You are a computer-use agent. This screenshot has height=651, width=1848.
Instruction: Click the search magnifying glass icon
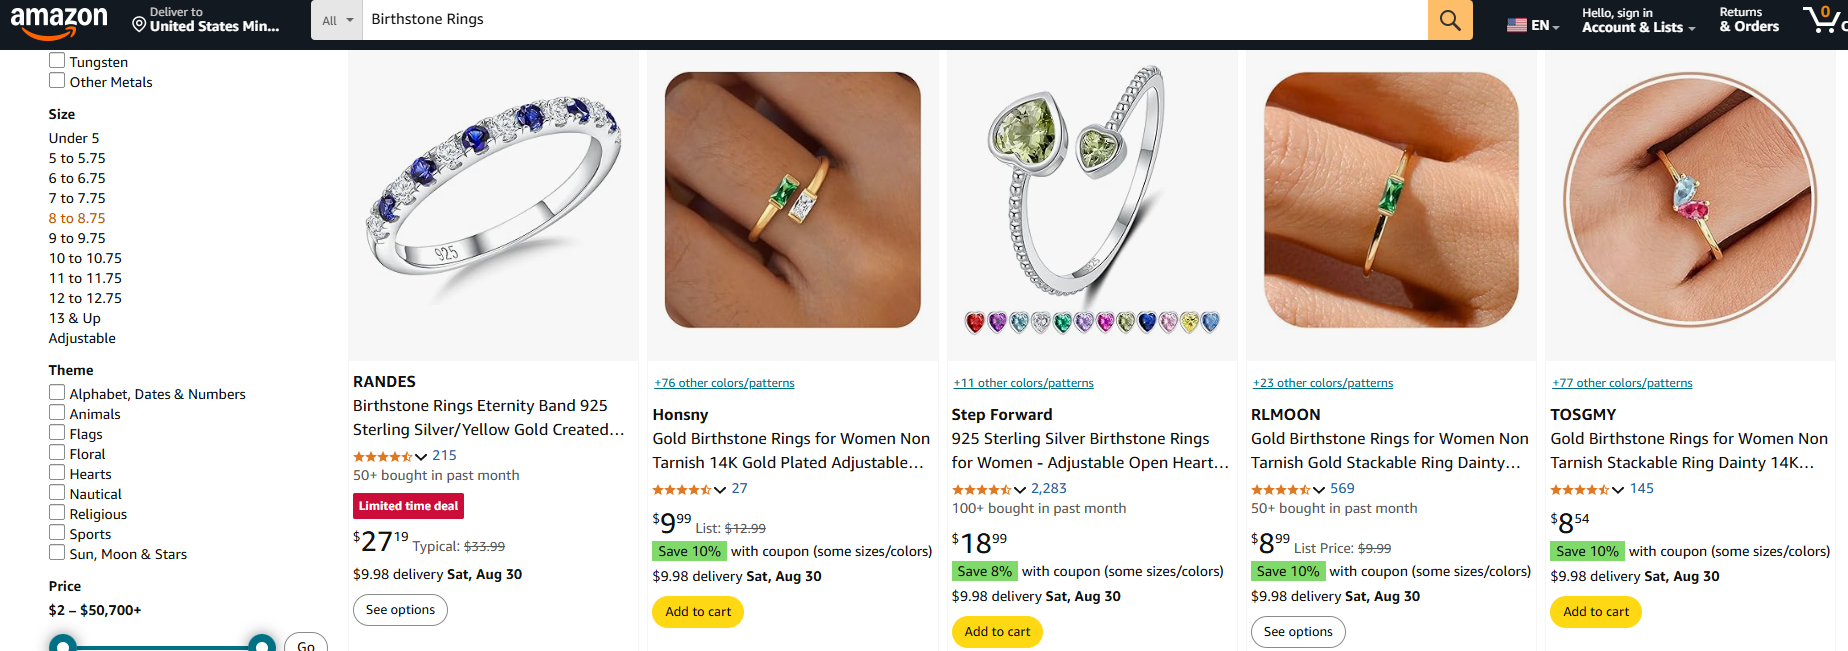point(1449,19)
